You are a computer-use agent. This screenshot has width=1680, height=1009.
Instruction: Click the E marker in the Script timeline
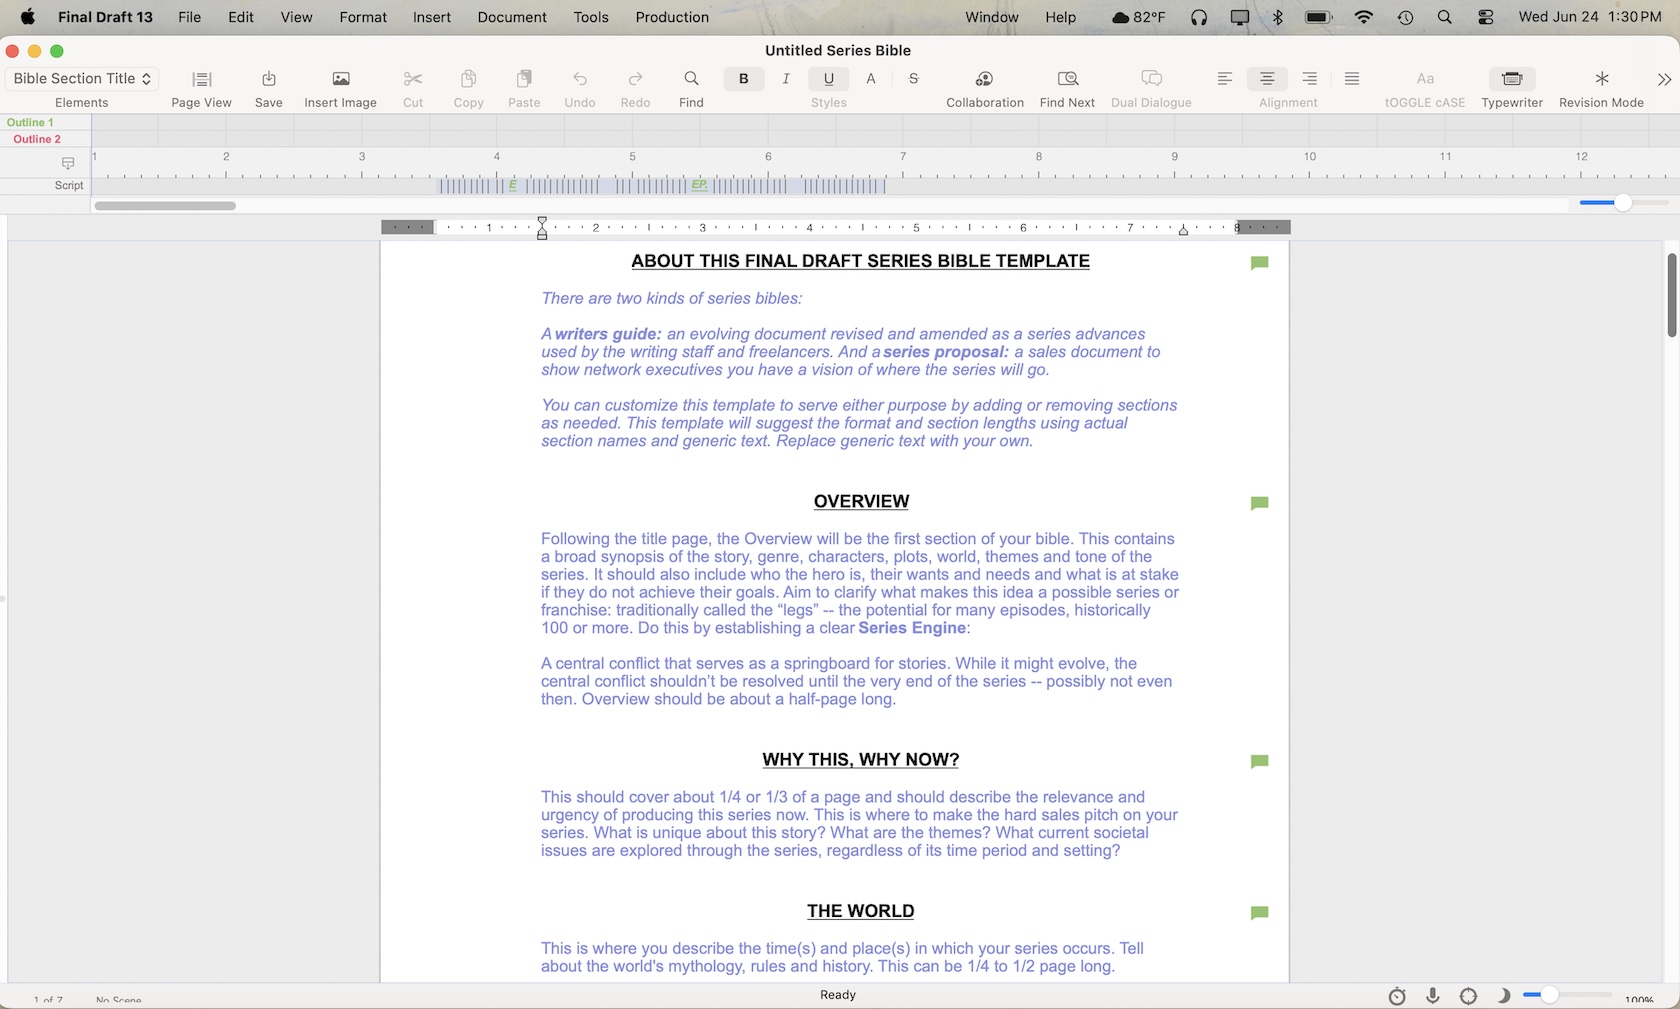point(513,185)
